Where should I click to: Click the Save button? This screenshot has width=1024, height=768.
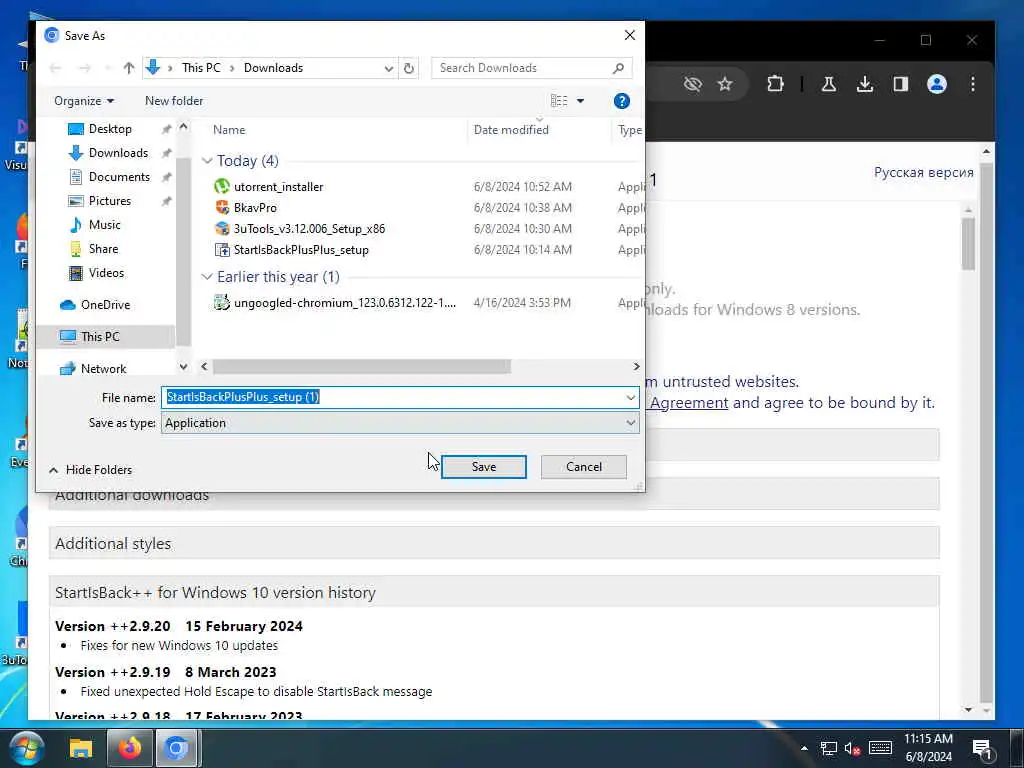tap(484, 467)
